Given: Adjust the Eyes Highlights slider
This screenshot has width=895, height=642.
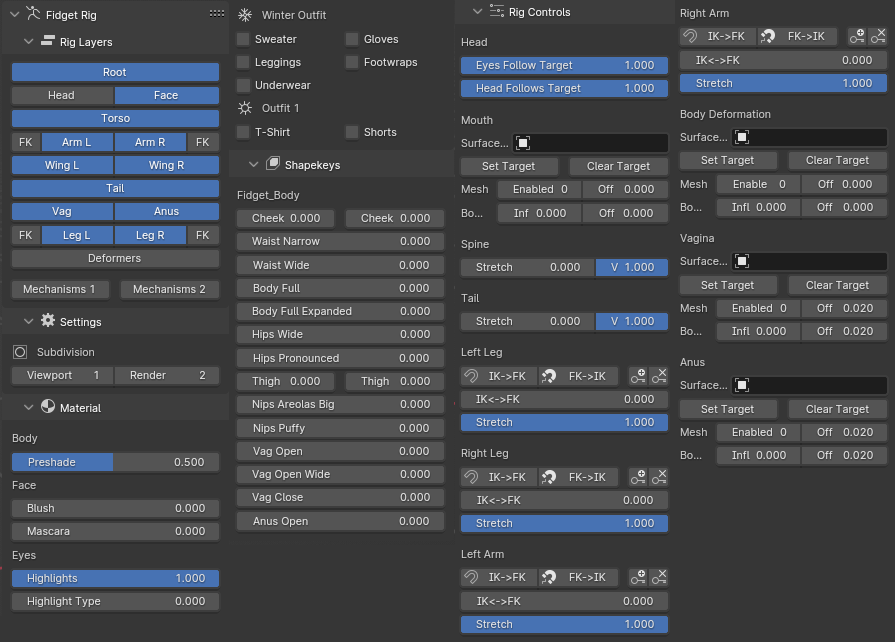Looking at the screenshot, I should (x=115, y=578).
